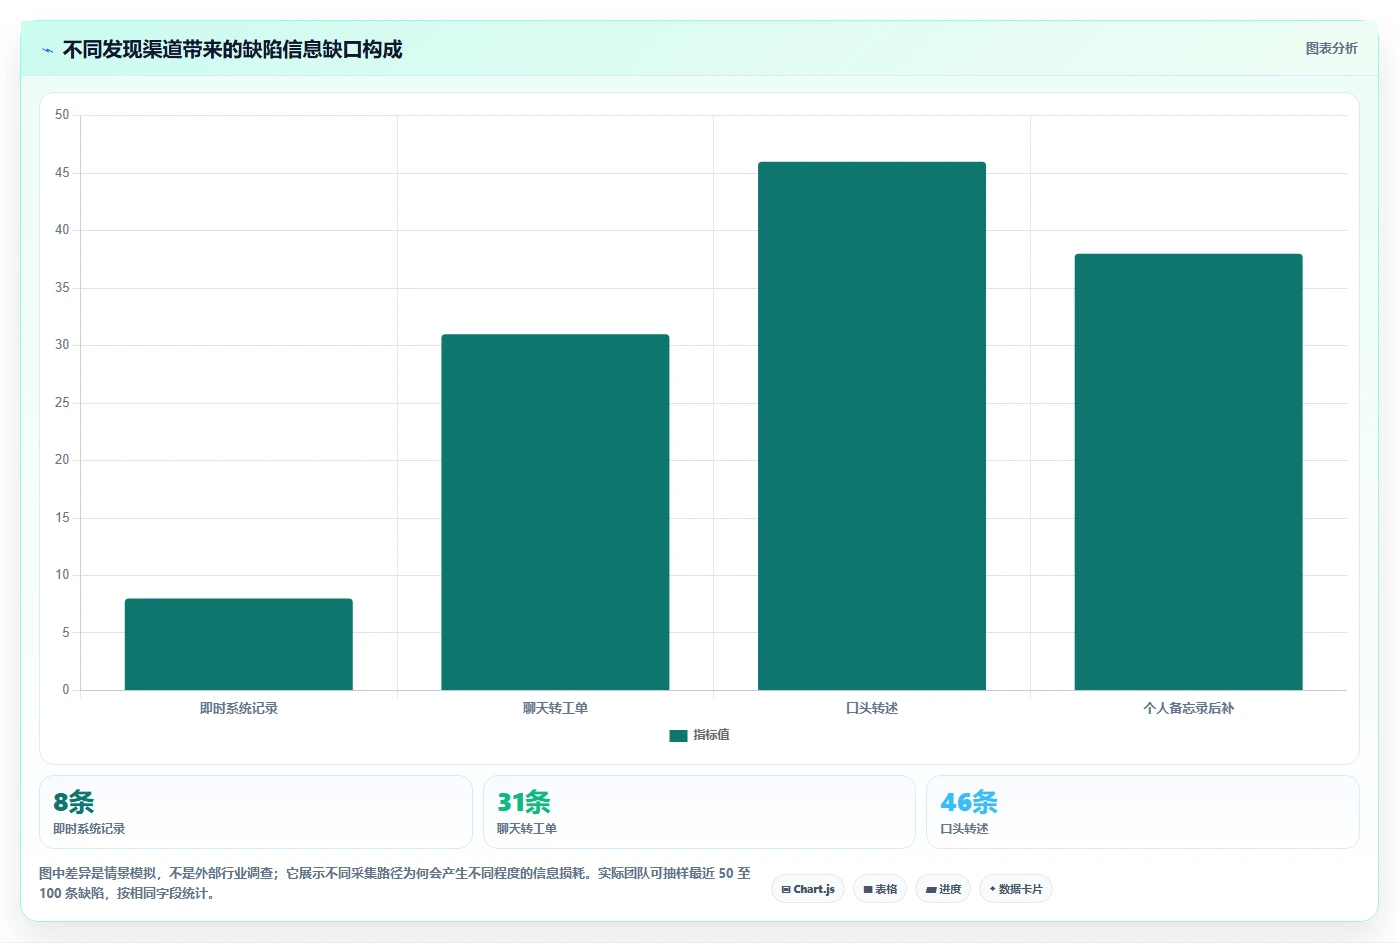Click the 聊天转工单 bar in the chart

555,512
